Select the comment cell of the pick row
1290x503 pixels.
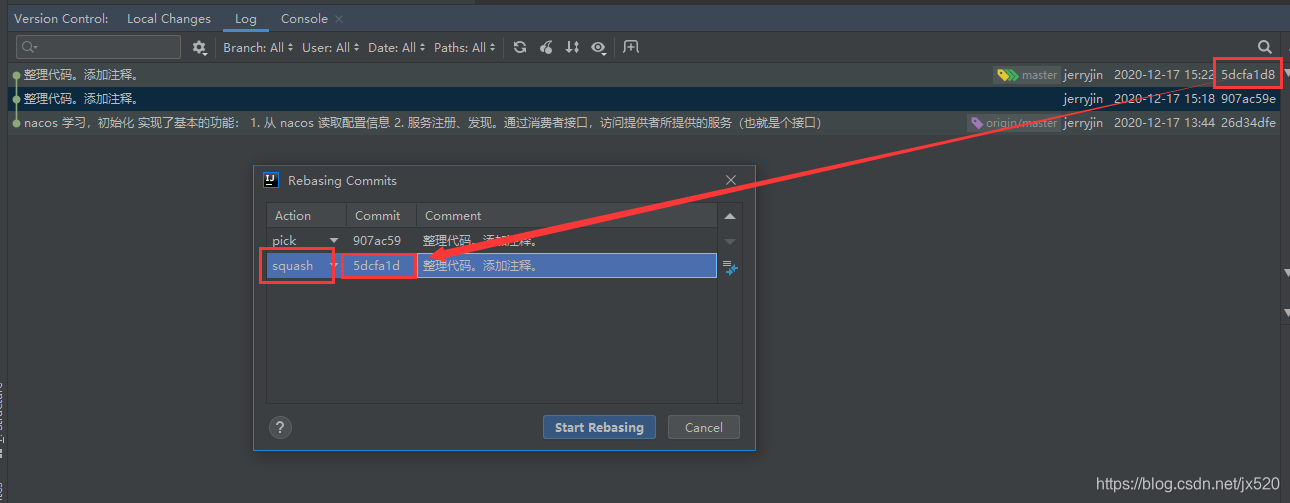click(x=567, y=241)
